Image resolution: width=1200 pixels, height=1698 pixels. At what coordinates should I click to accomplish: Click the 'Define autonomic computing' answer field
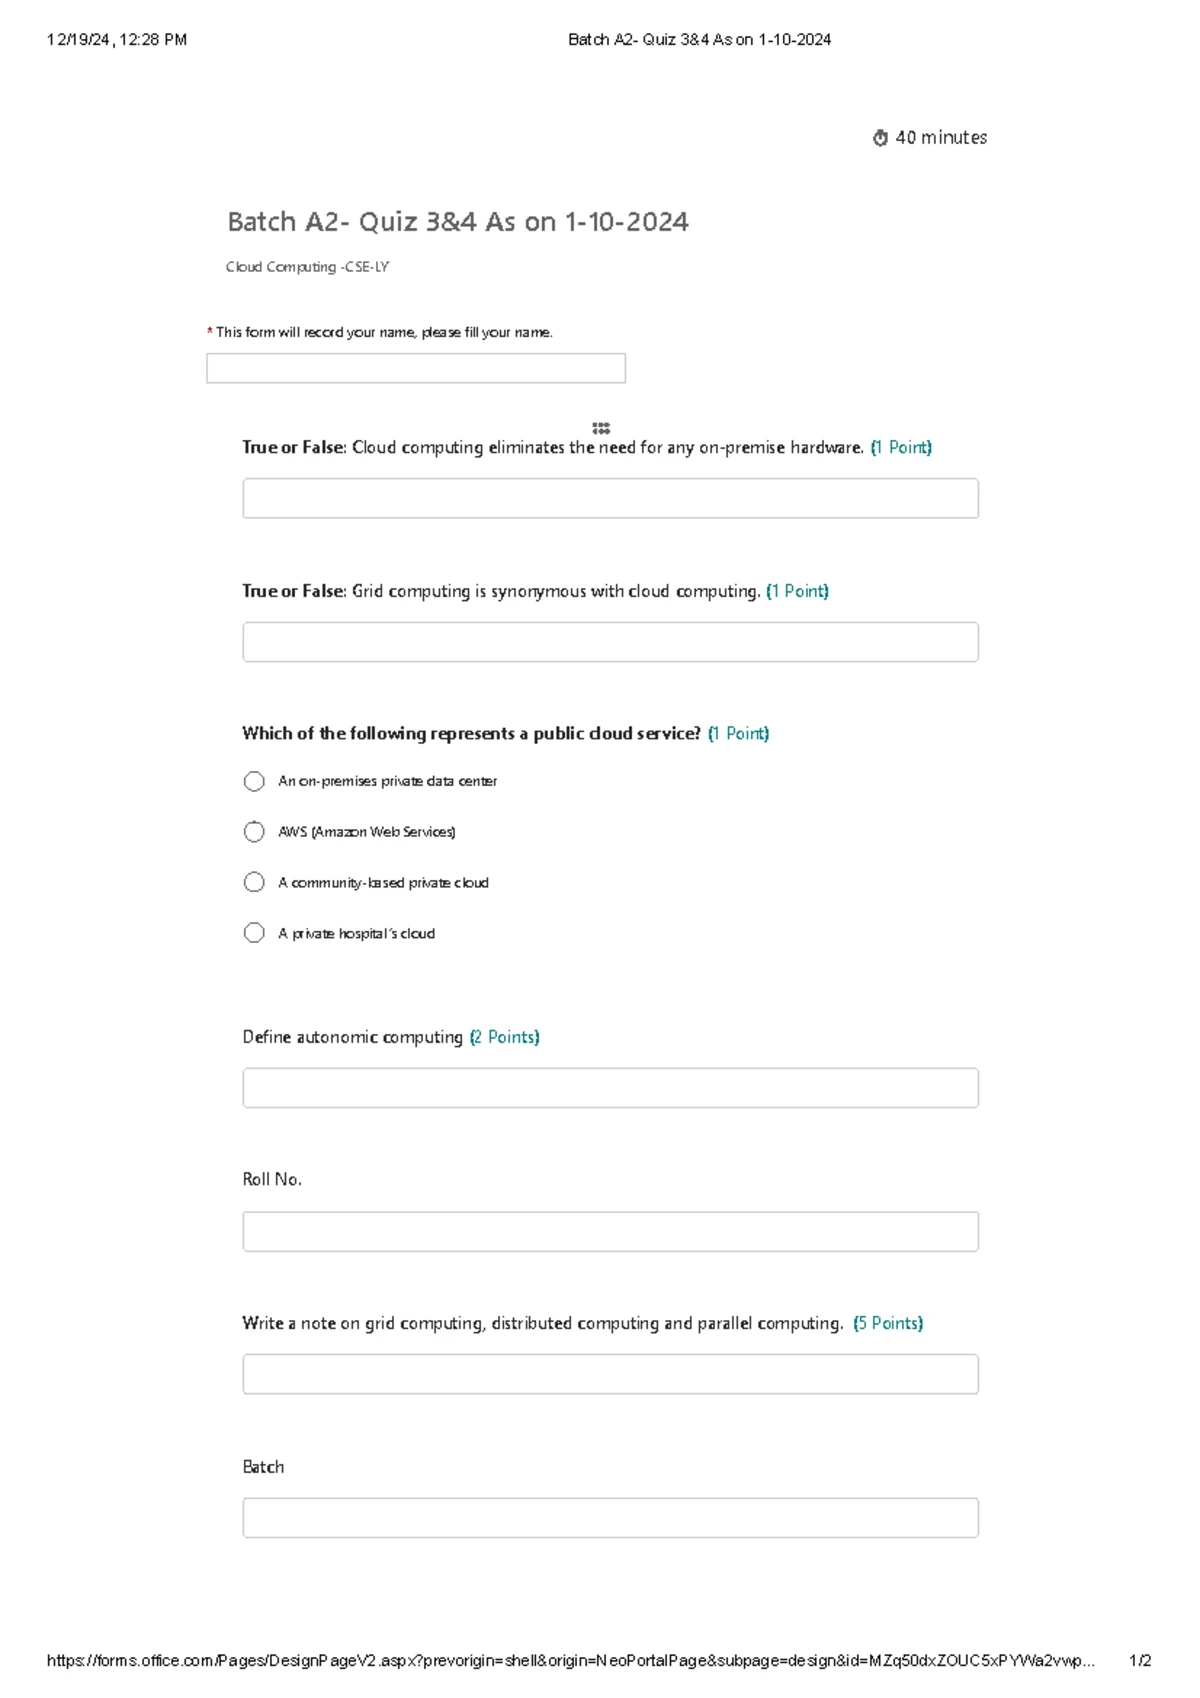tap(610, 1088)
